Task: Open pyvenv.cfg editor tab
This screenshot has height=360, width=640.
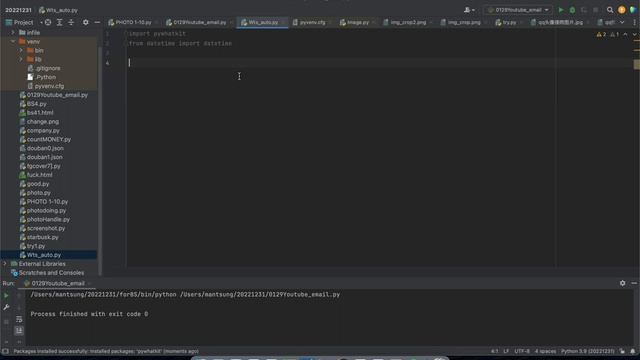Action: click(309, 22)
